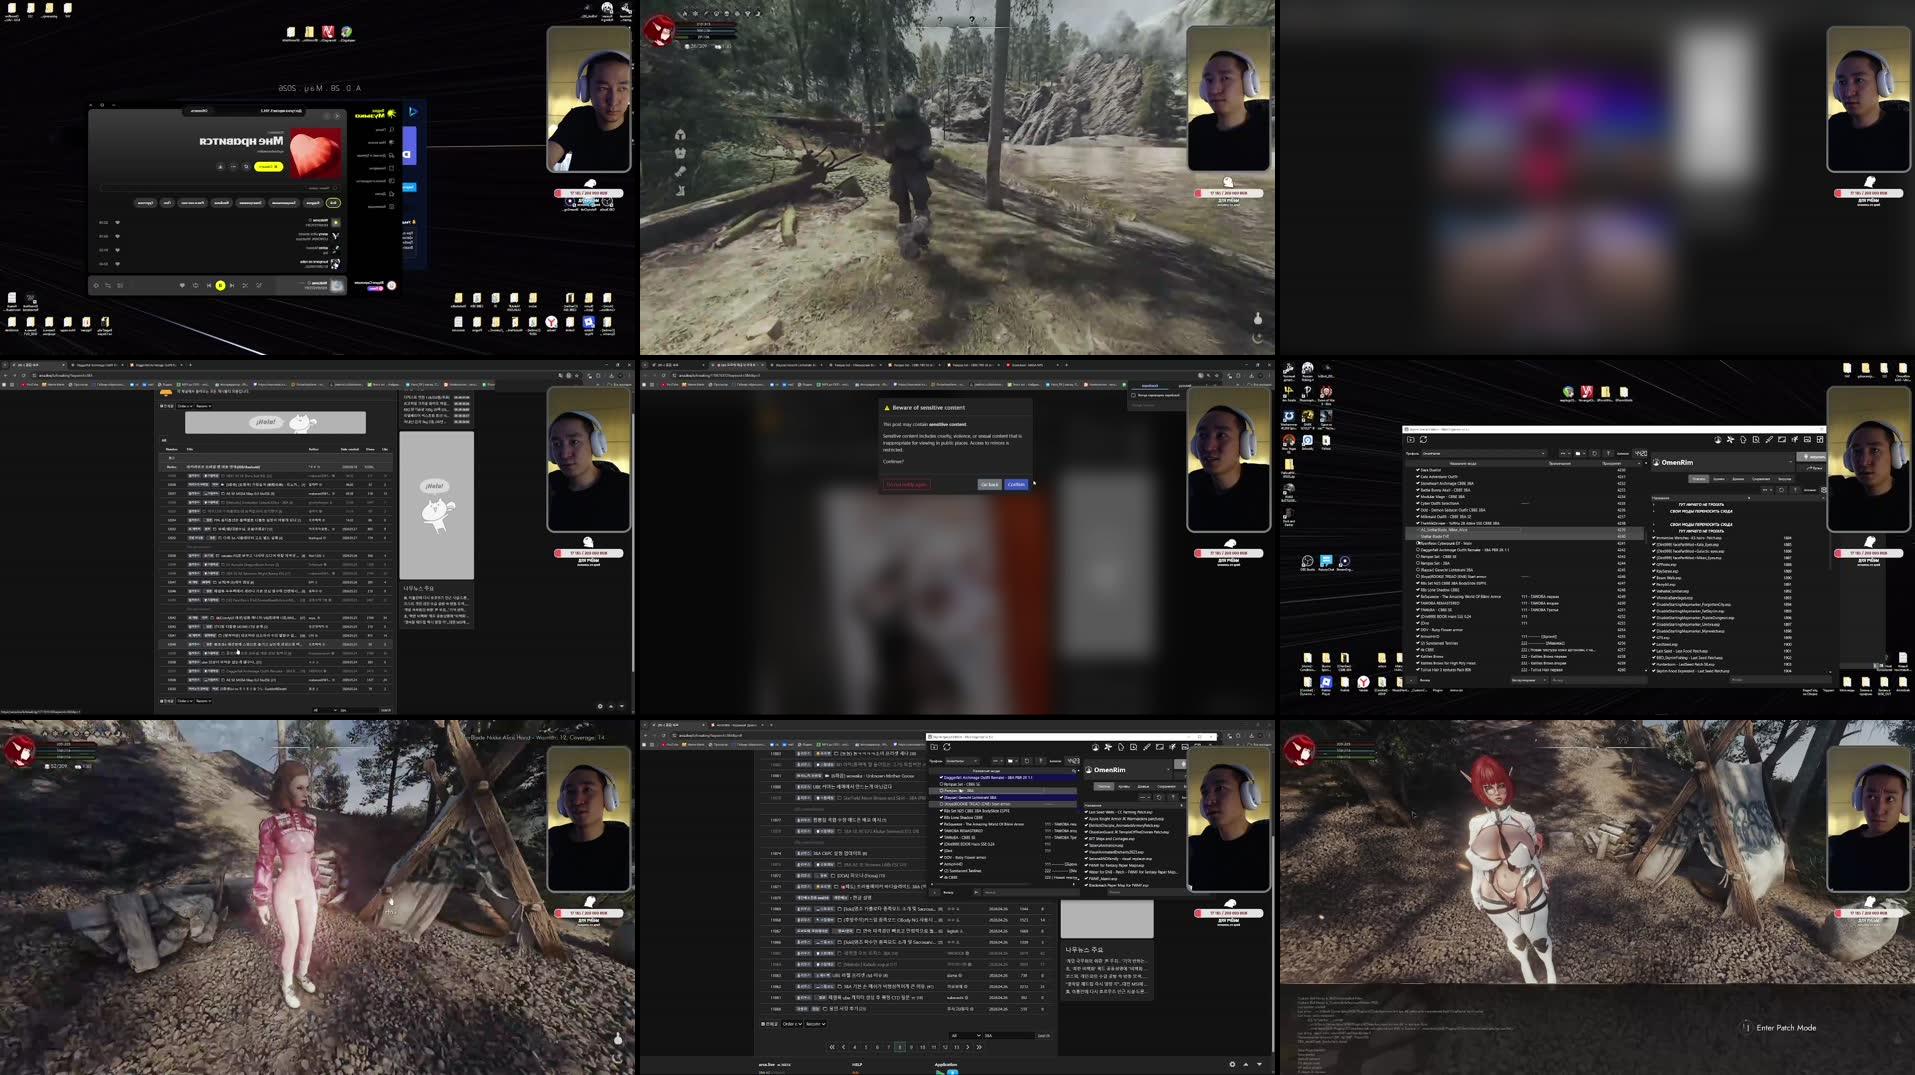Click the yellow Слушать button under the playlist title
1915x1075 pixels.
point(268,166)
